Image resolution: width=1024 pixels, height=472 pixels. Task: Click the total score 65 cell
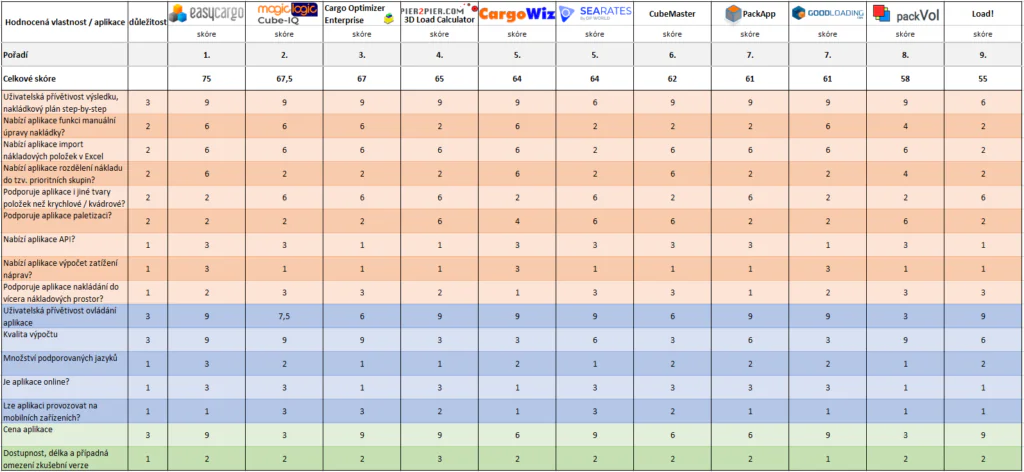pyautogui.click(x=439, y=79)
